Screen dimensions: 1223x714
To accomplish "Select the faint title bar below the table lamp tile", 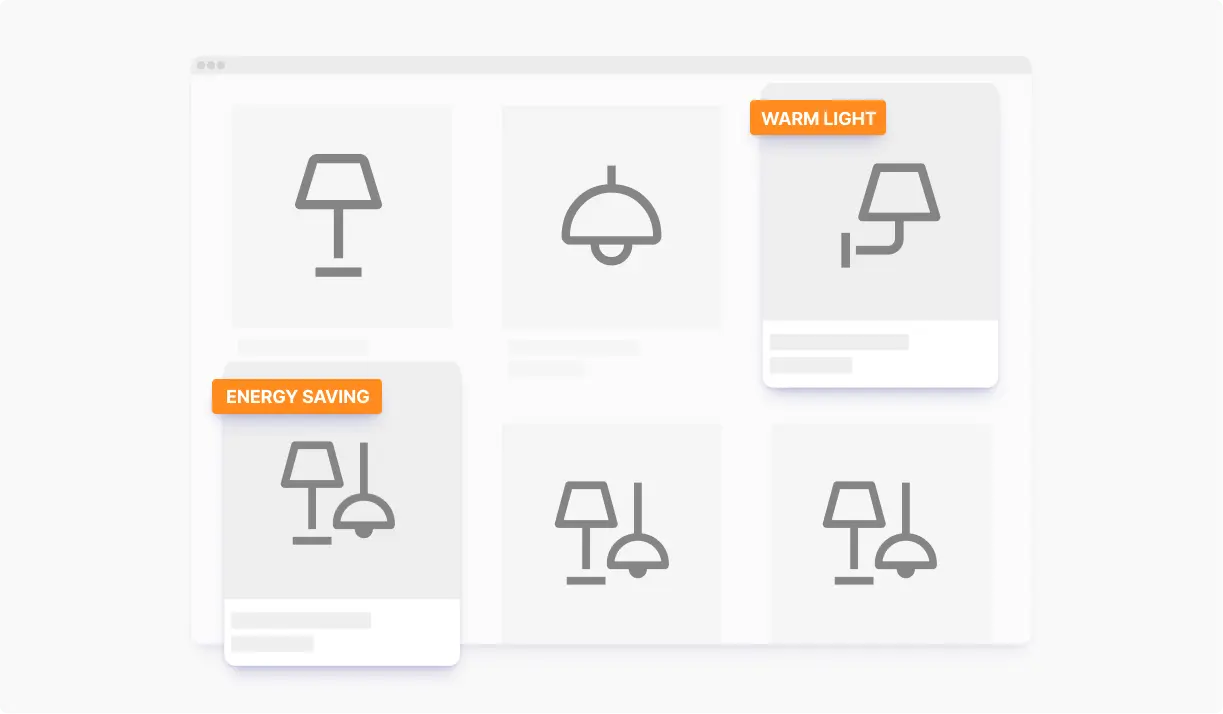I will click(303, 346).
